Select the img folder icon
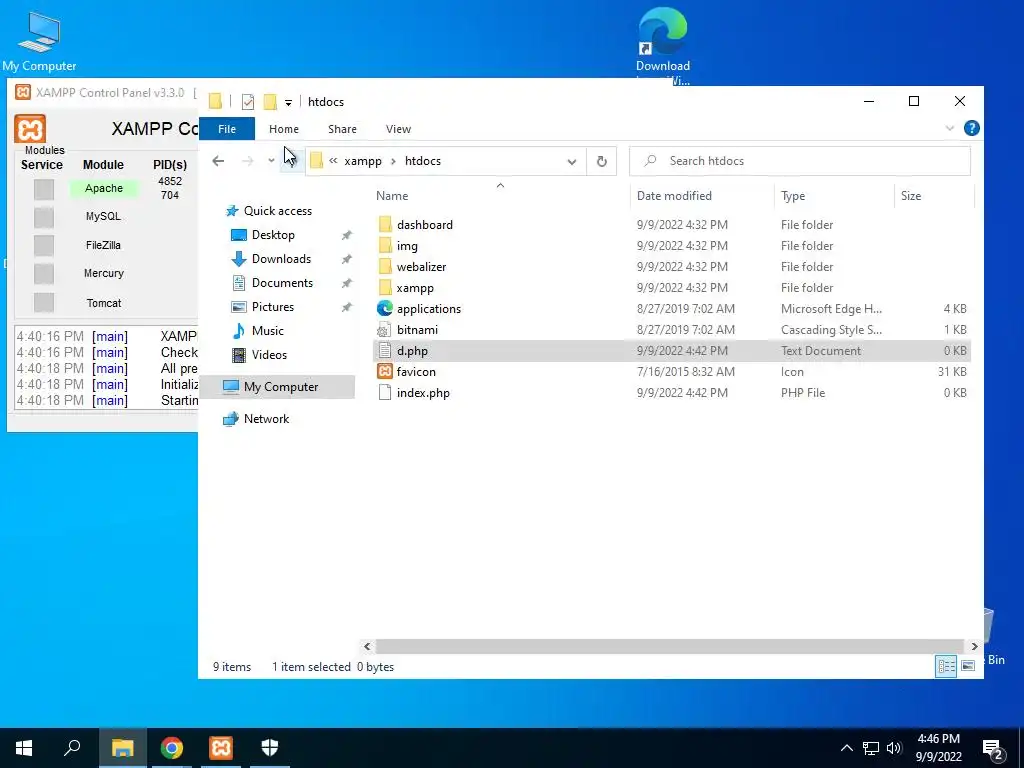The height and width of the screenshot is (768, 1024). (x=385, y=246)
